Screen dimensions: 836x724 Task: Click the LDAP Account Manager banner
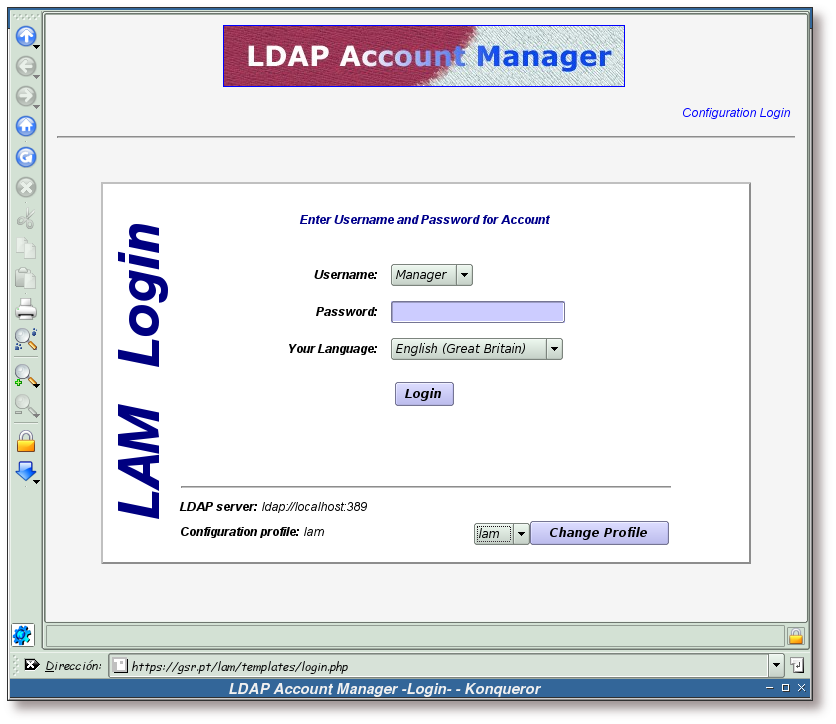(424, 56)
